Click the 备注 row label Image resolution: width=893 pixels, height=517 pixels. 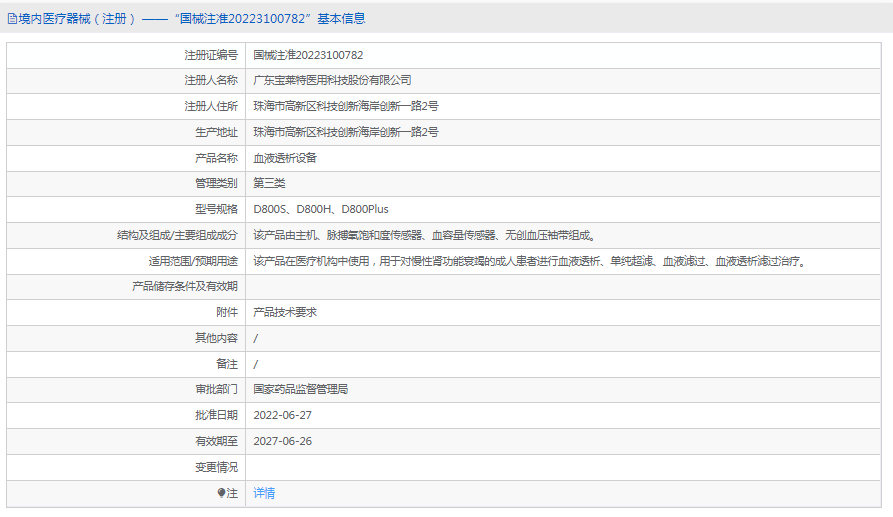click(227, 364)
